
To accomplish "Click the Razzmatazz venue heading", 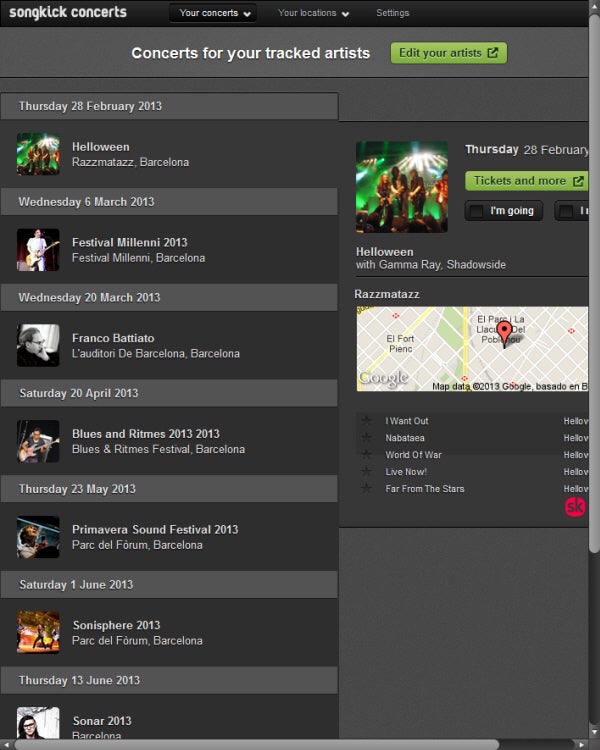I will 387,294.
